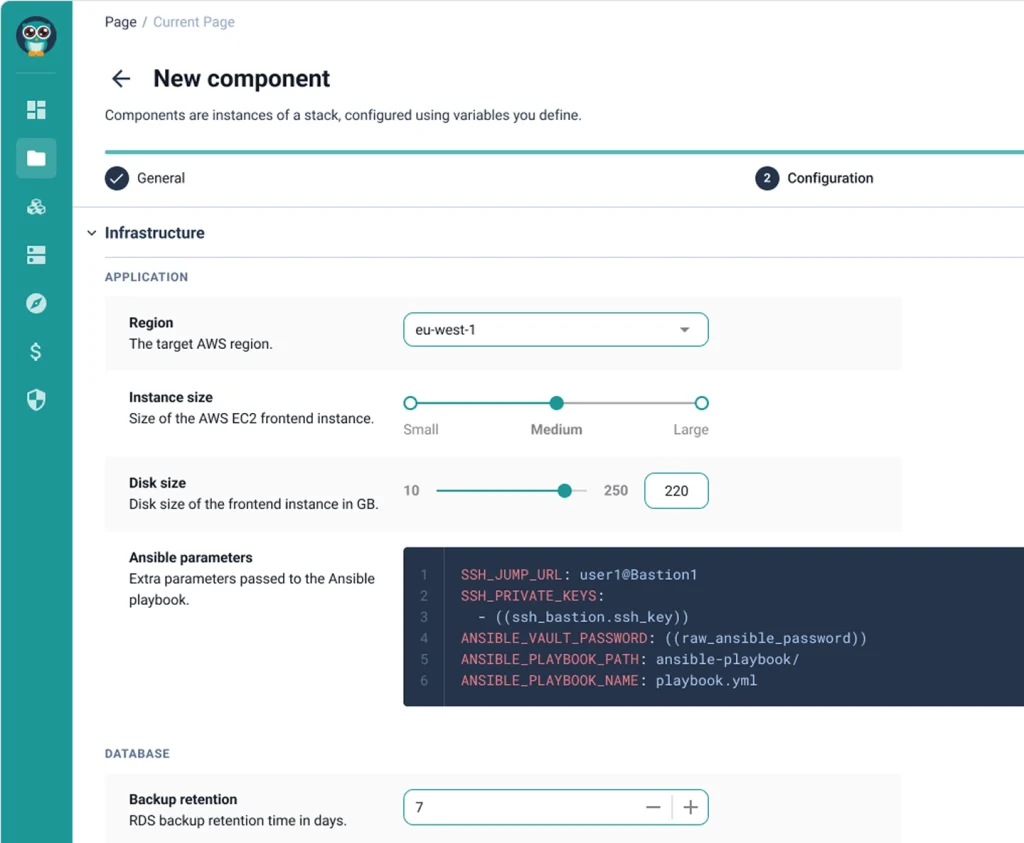This screenshot has width=1024, height=843.
Task: Select Medium instance size
Action: click(x=556, y=403)
